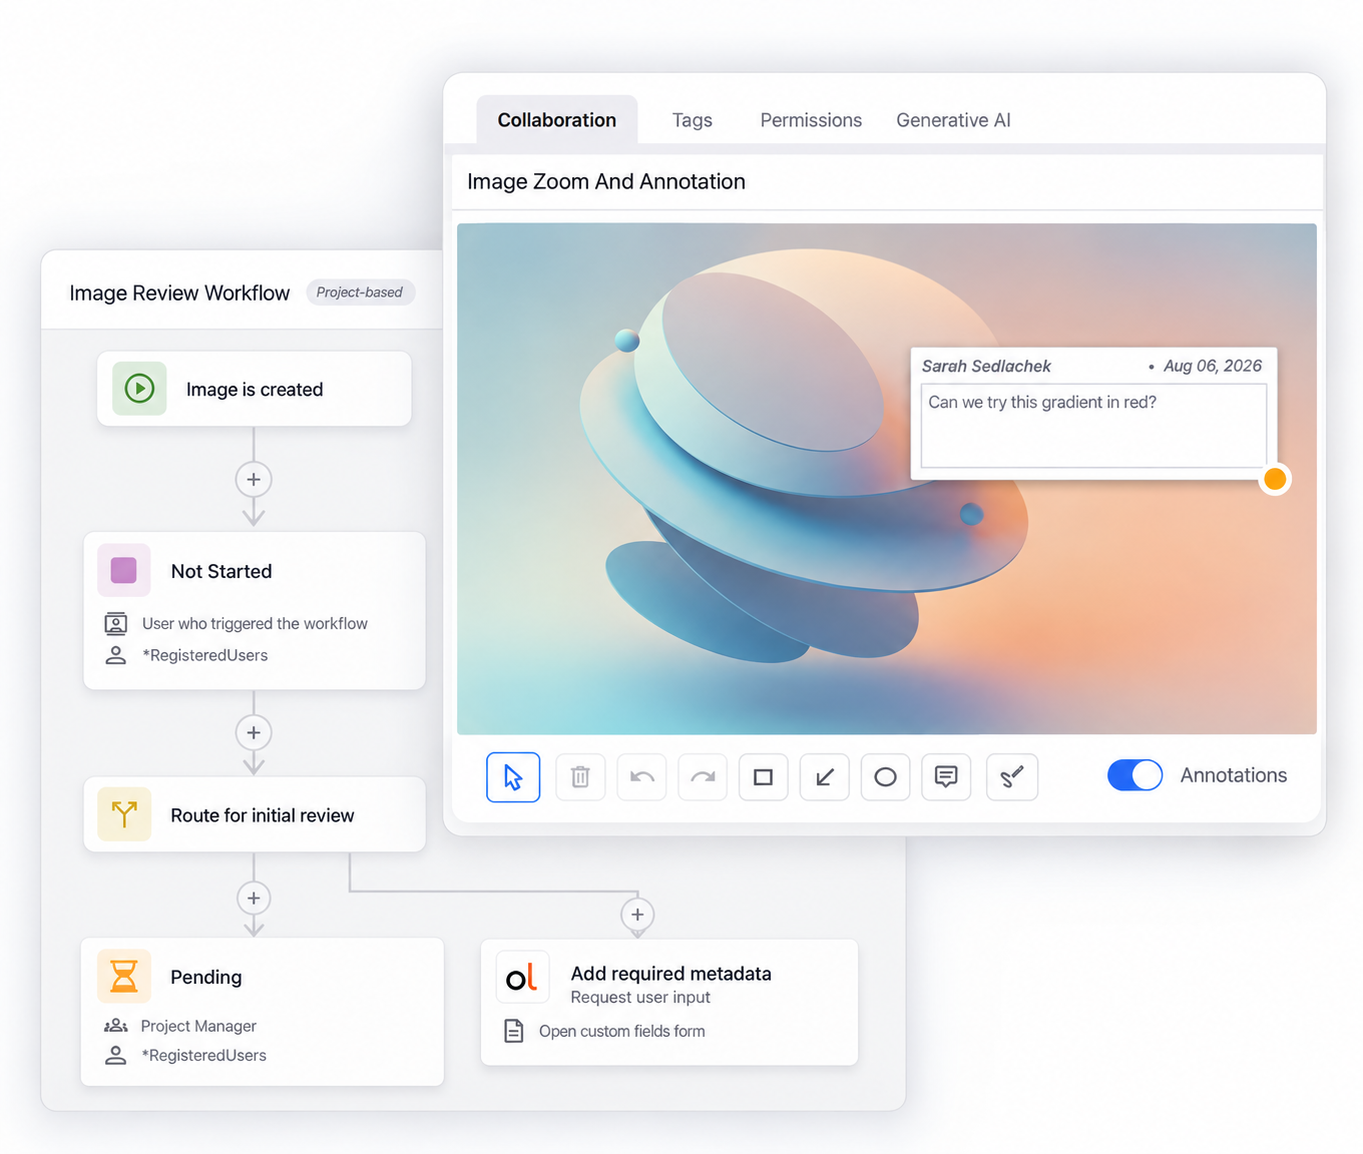Click 'Add required metadata' step title

click(x=671, y=973)
